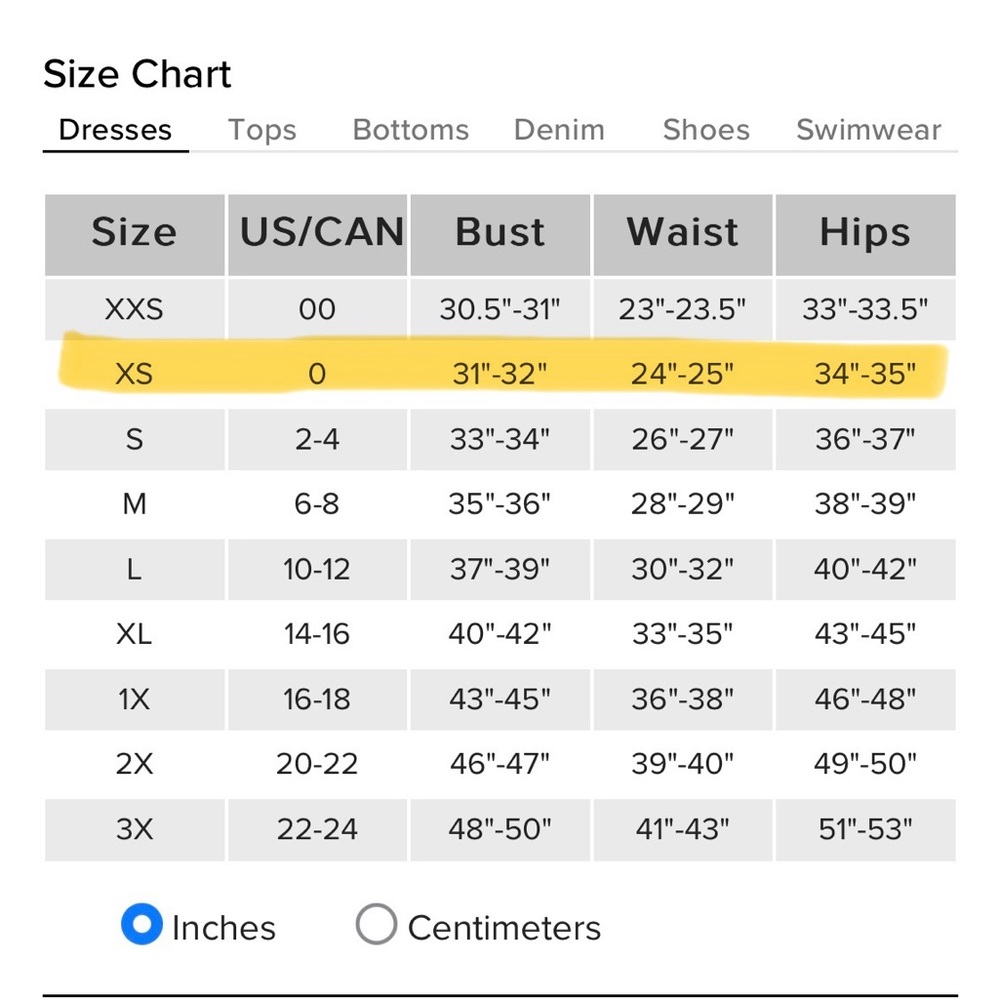Select the M size row label

coord(135,504)
